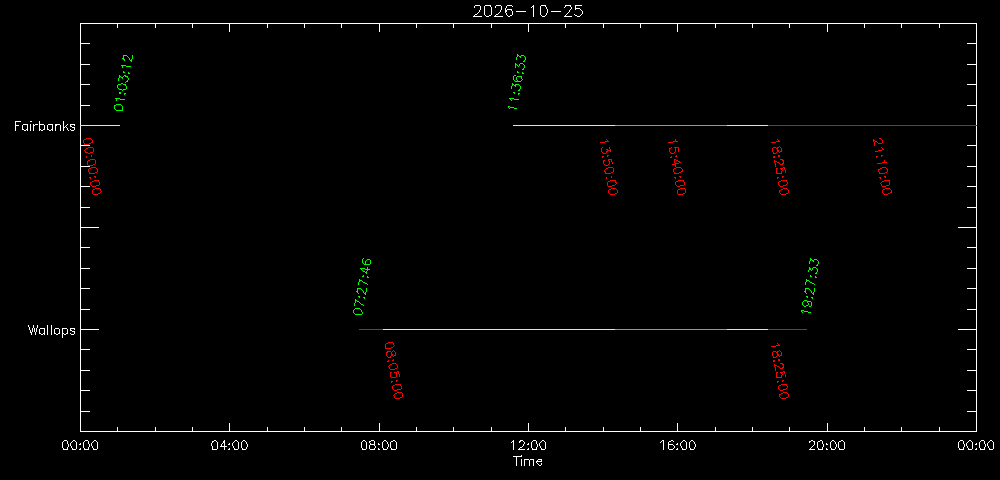Click the green segment on Fairbanks line

click(671, 126)
